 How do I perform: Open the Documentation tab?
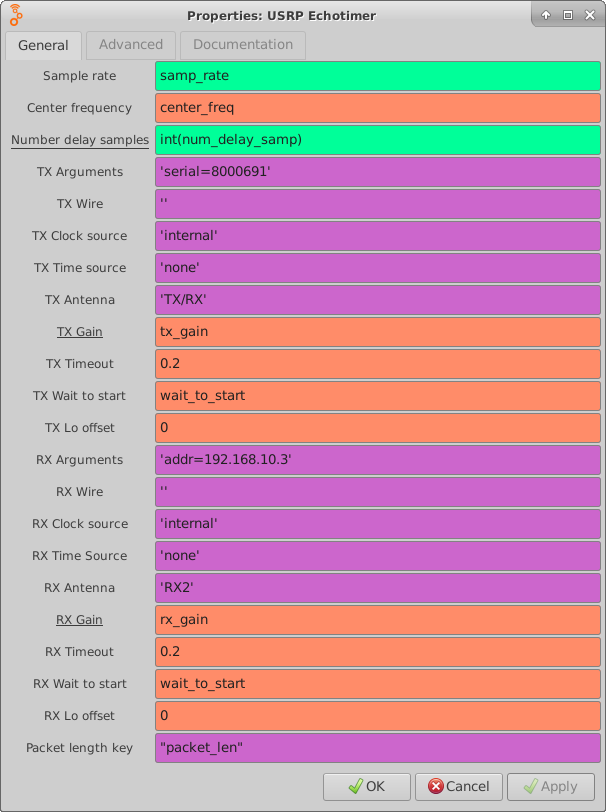243,45
